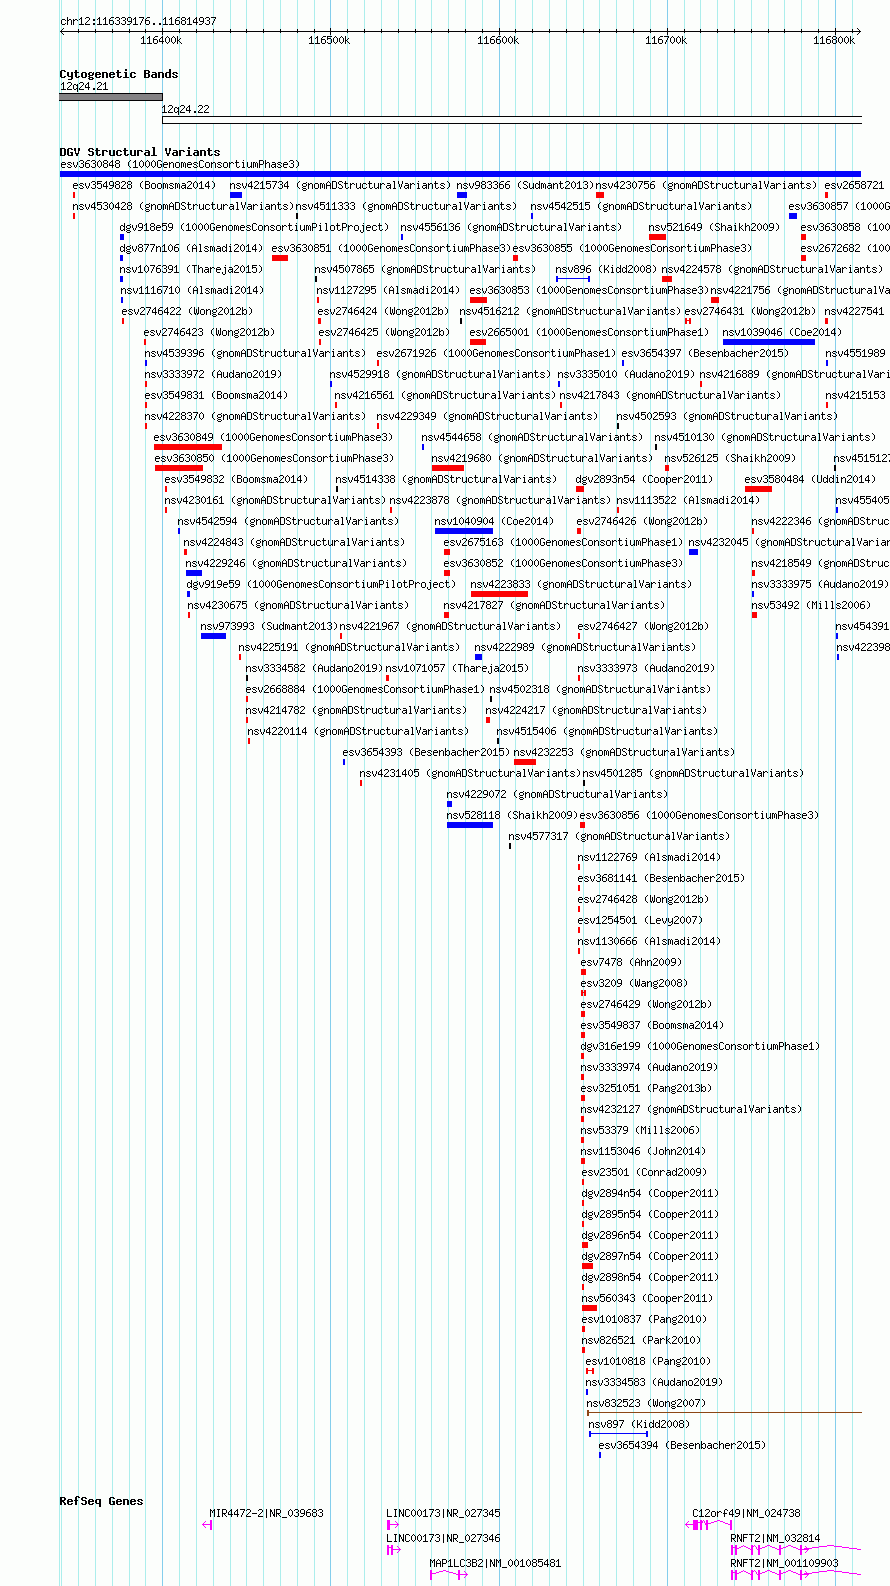Select the blue nsv1039046 (Coe2014) bar
The width and height of the screenshot is (890, 1586).
click(x=769, y=342)
